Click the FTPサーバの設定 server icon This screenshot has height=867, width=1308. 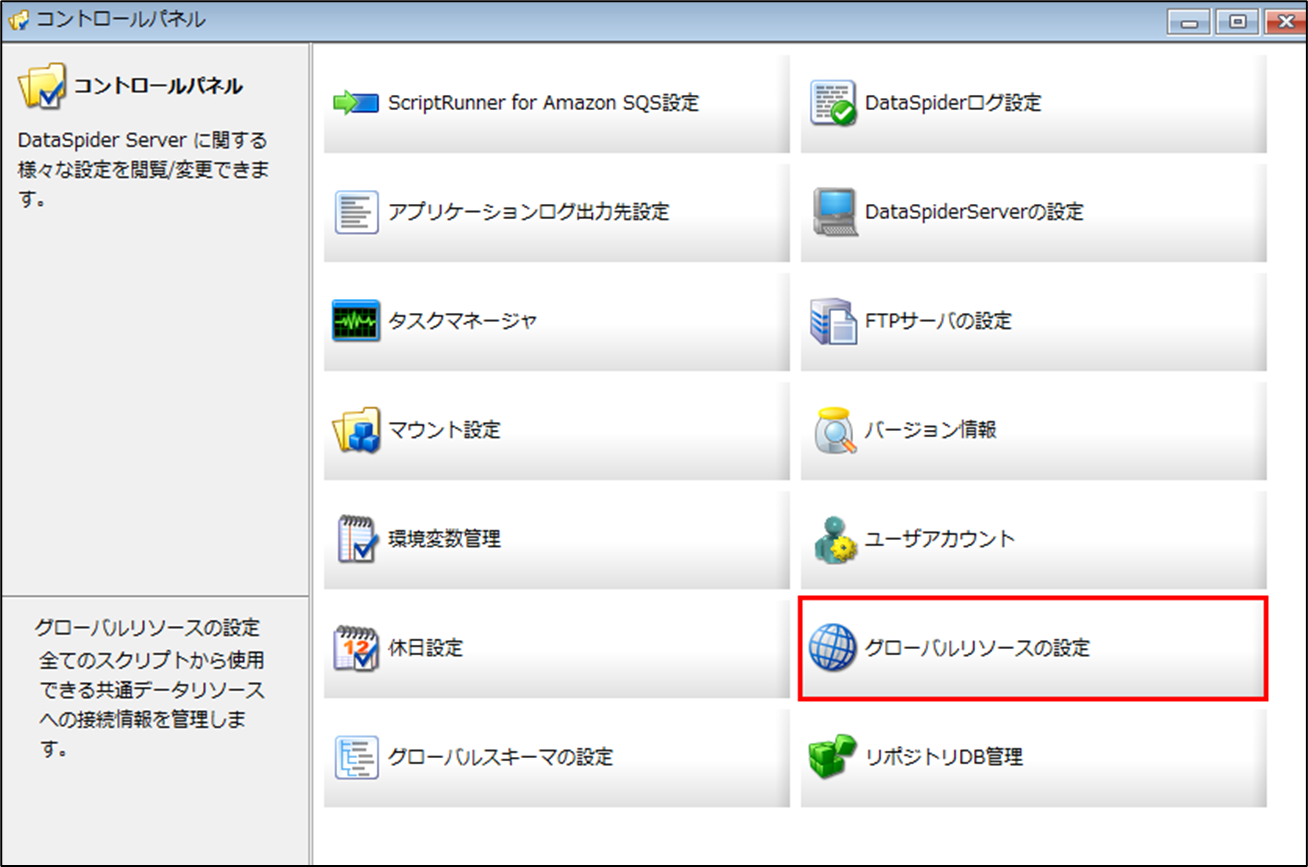click(833, 321)
